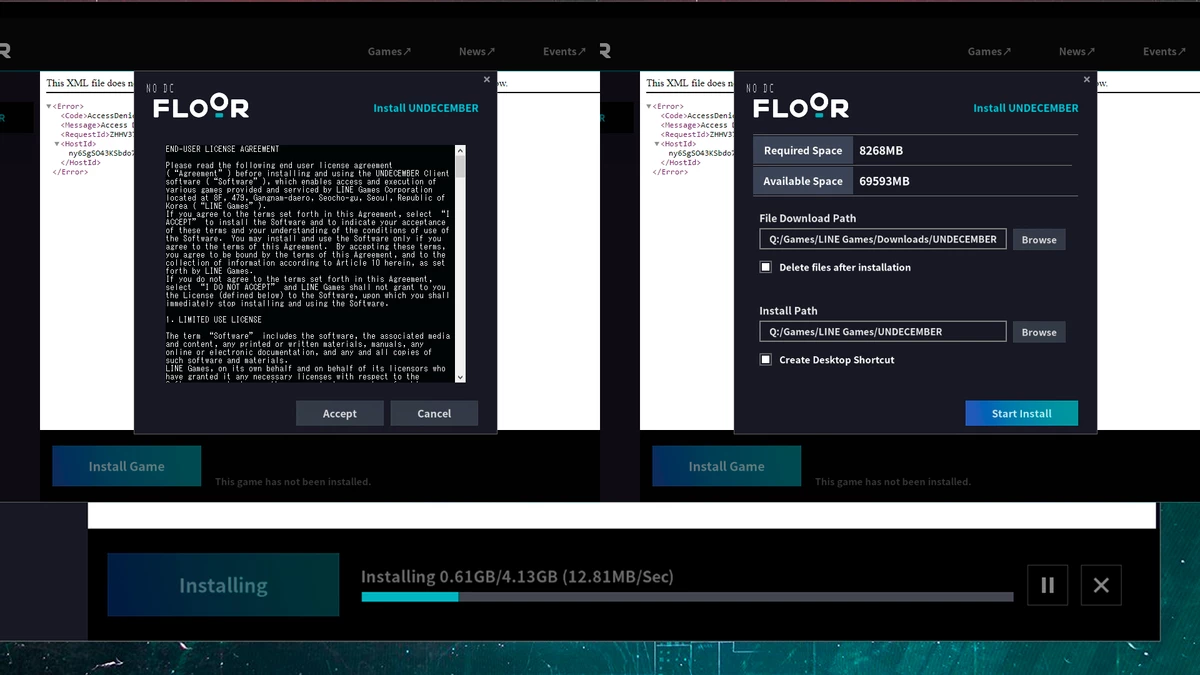Screen dimensions: 1200x675
Task: Click "This game has not been installed." below install path dialog
Action: [893, 482]
